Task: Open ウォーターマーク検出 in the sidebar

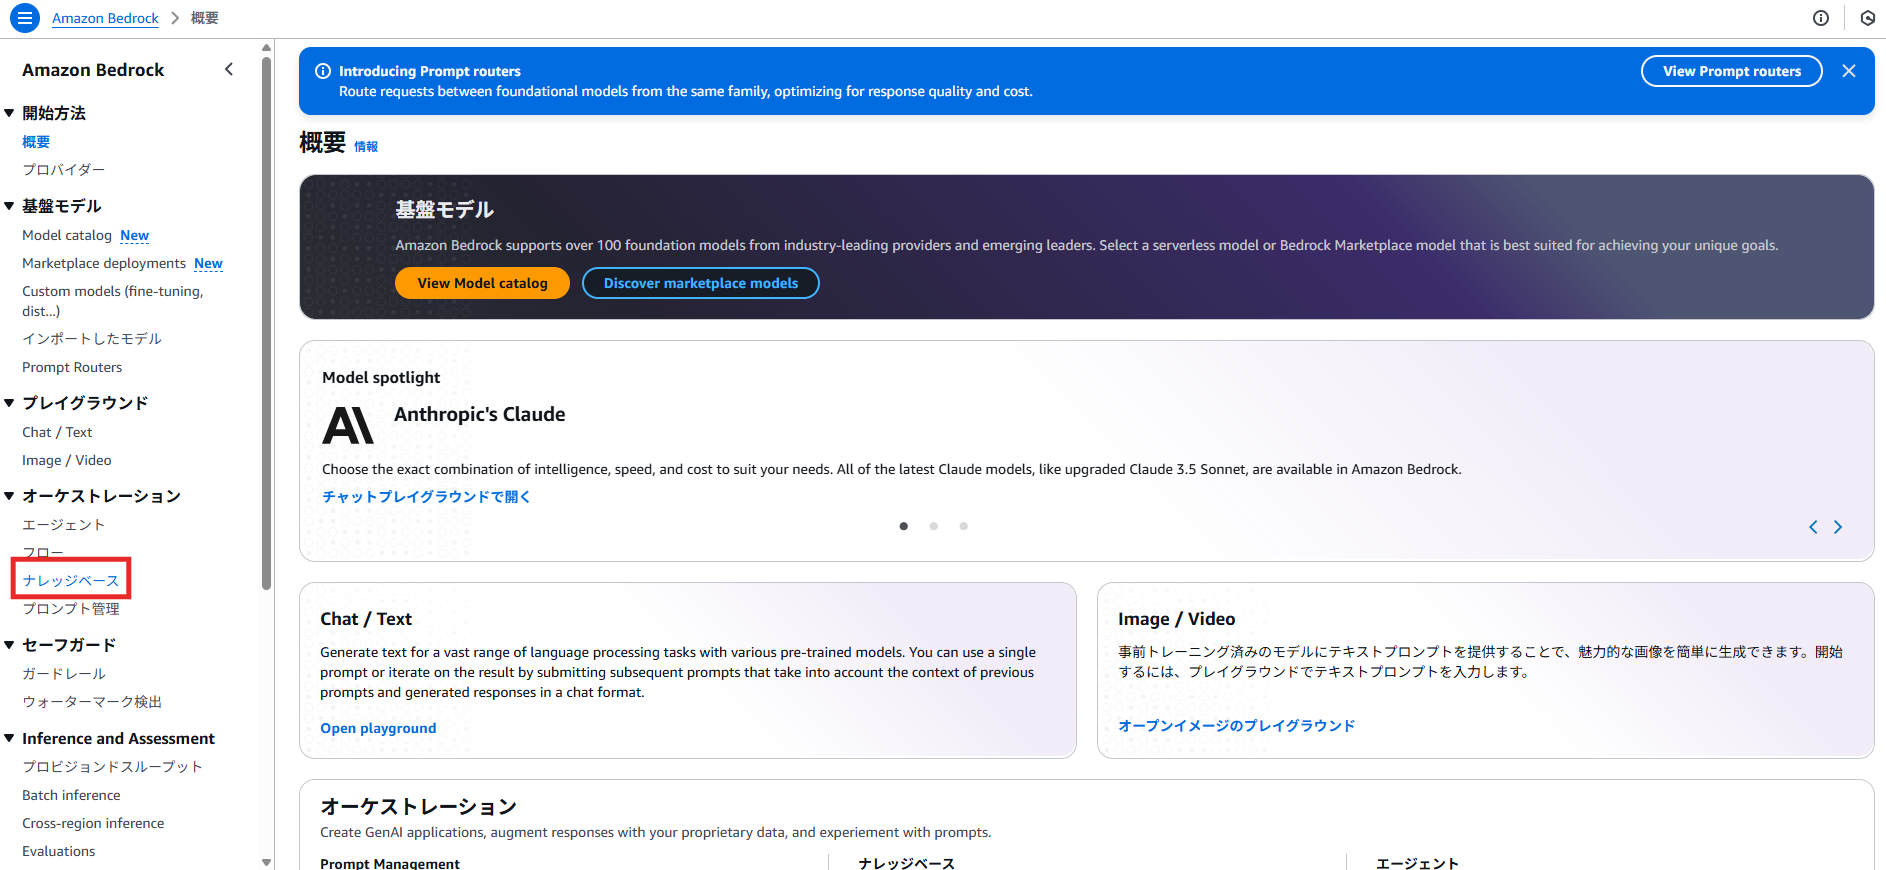Action: tap(92, 702)
